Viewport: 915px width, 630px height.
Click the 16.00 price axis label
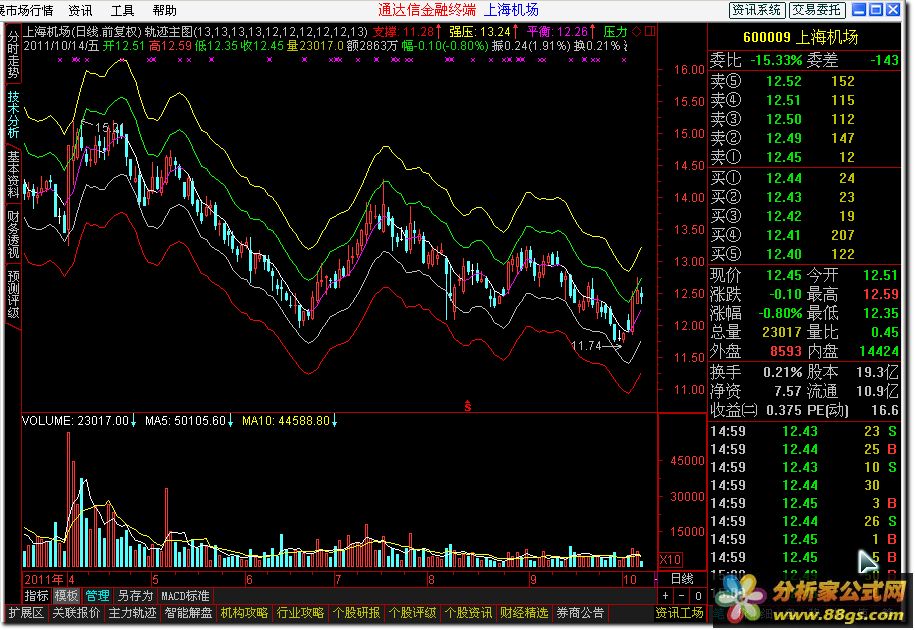coord(689,69)
